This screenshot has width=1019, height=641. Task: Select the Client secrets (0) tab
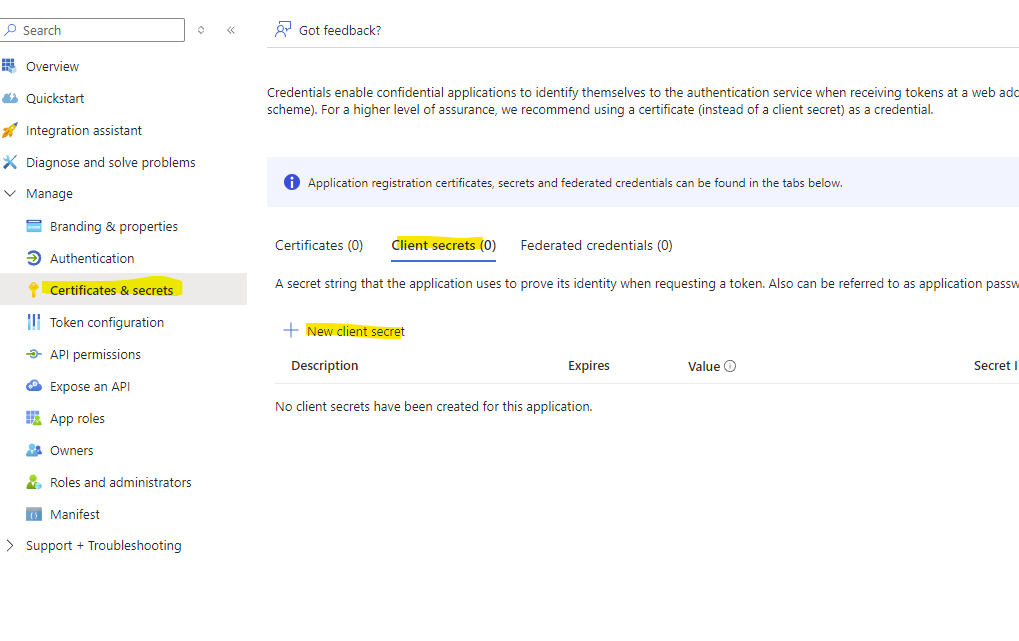click(443, 245)
